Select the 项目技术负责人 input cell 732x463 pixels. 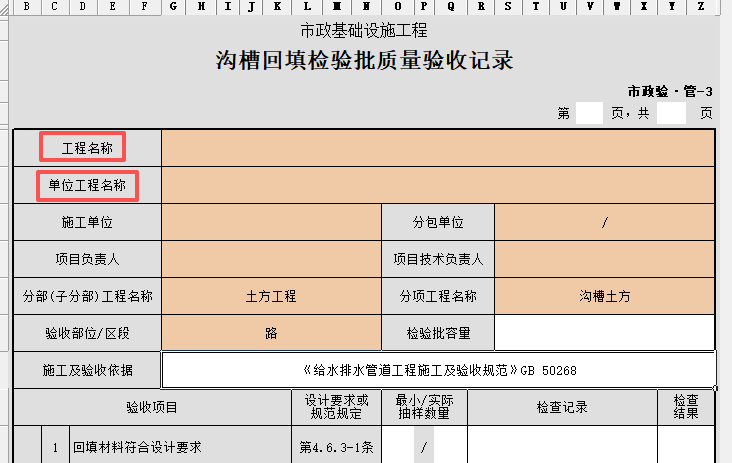[605, 259]
